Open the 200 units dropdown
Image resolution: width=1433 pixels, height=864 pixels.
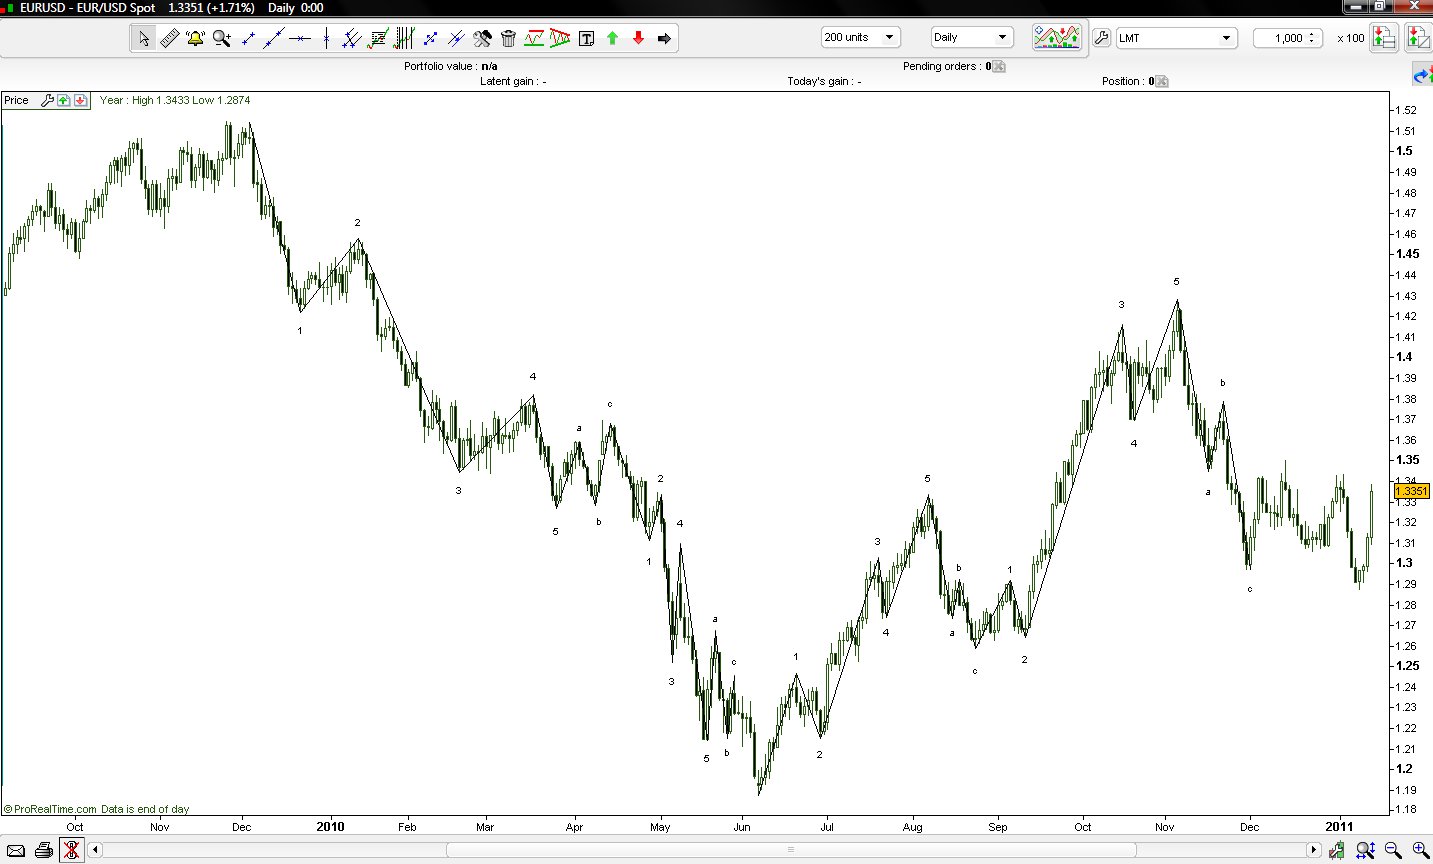click(x=860, y=37)
